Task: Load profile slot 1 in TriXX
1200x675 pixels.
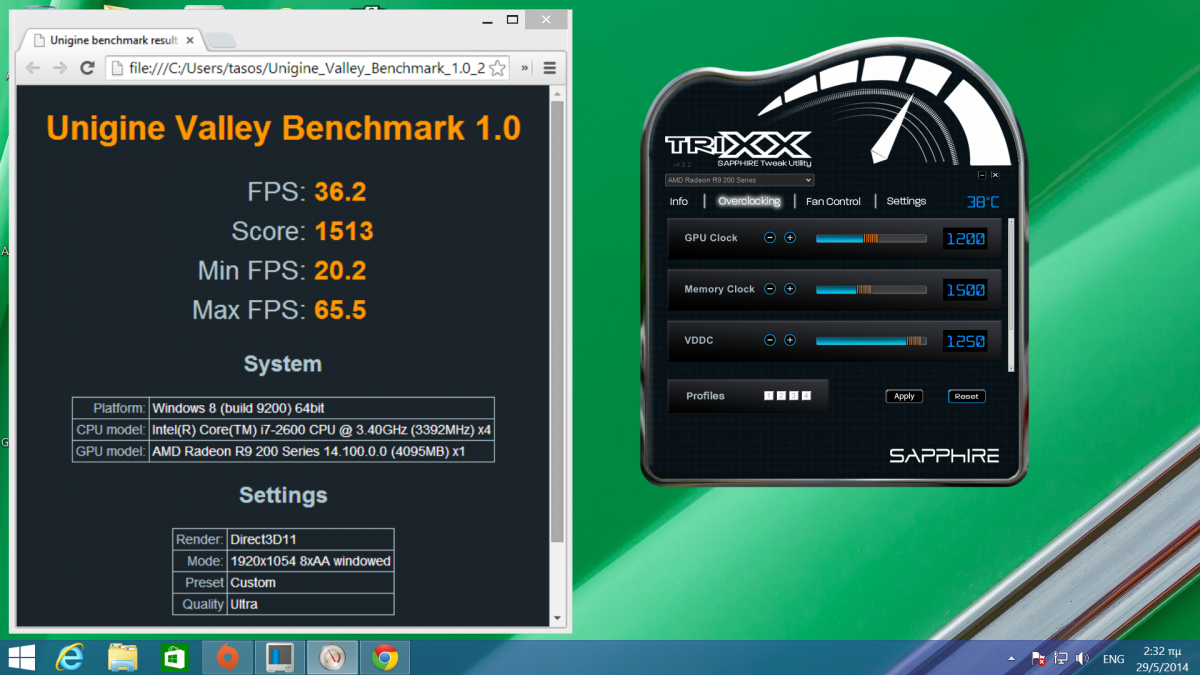Action: click(768, 396)
